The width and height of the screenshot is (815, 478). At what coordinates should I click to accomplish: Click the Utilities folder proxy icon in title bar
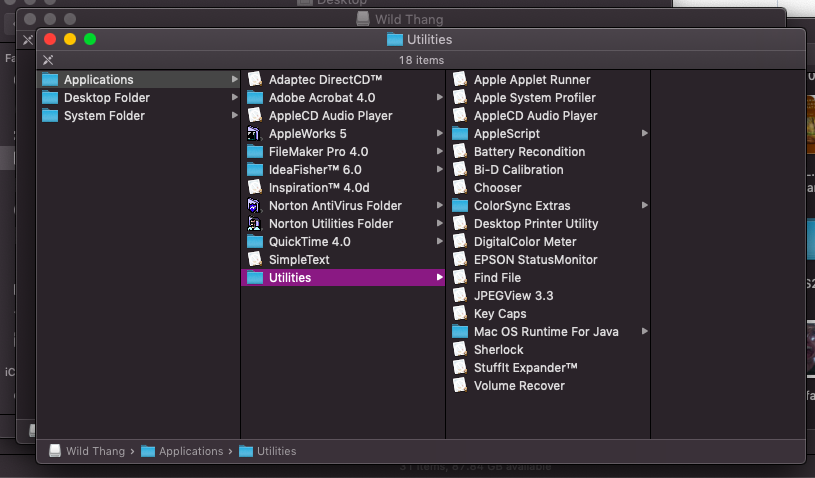[x=395, y=39]
